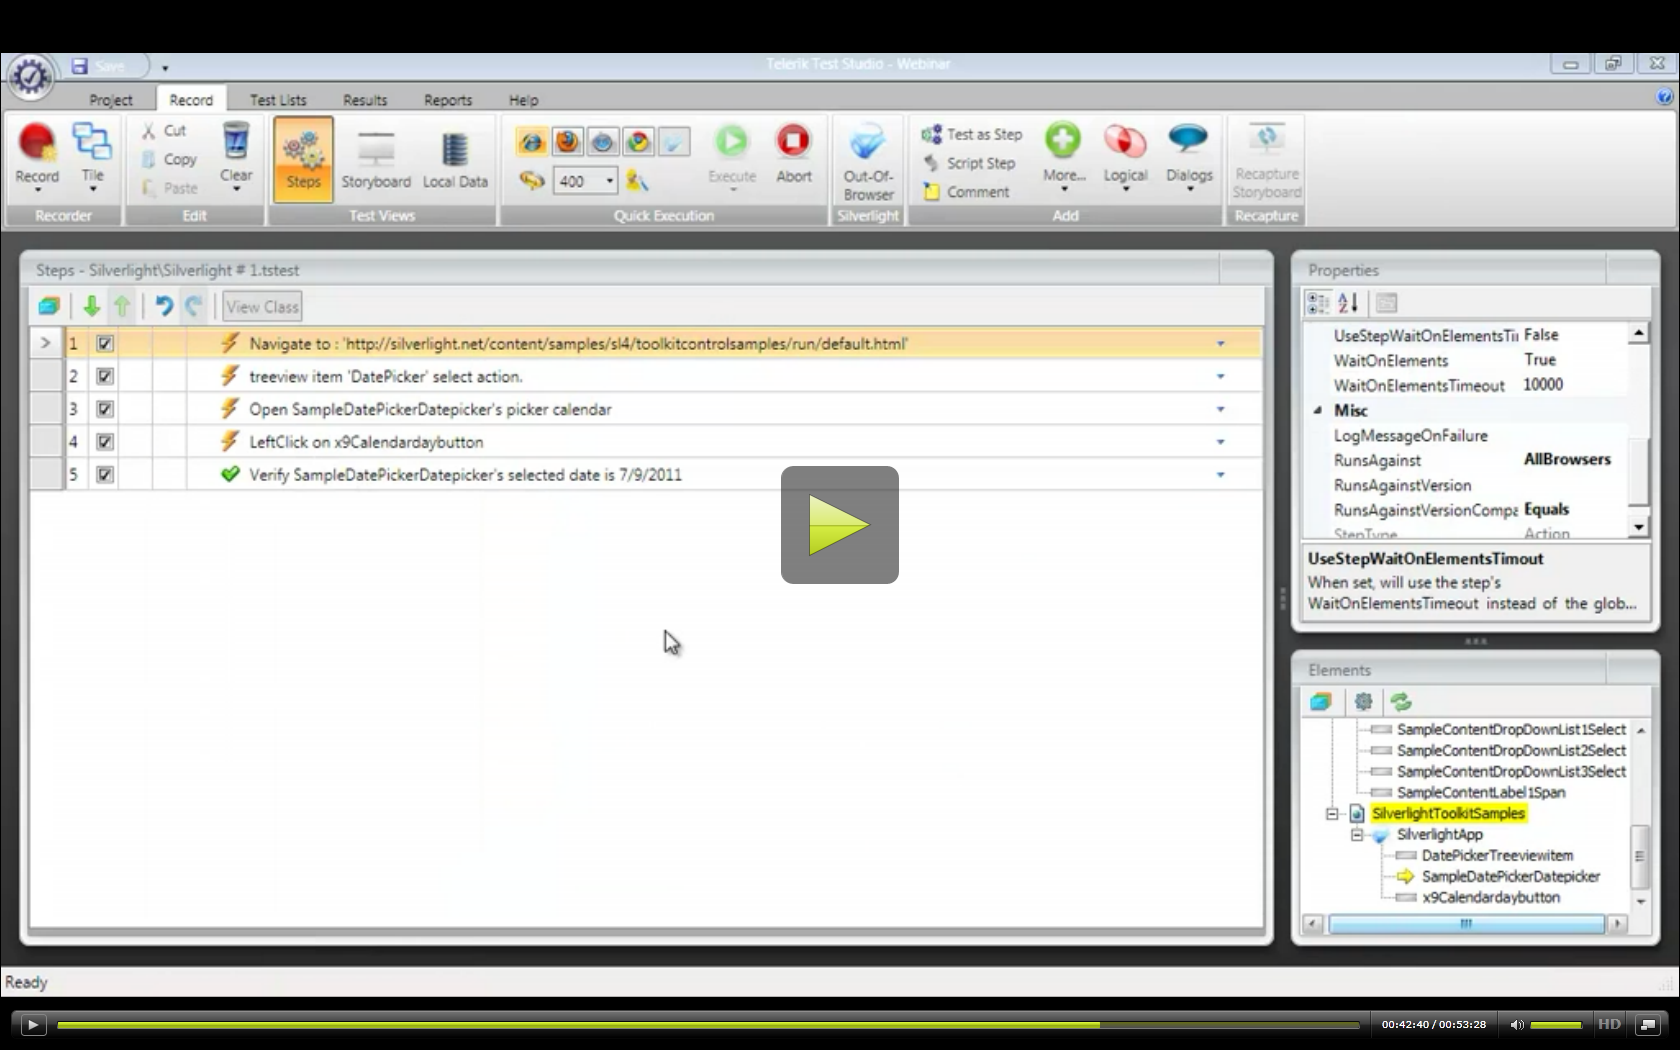Screen dimensions: 1680x1050
Task: Switch to the Test Lists tab
Action: 278,100
